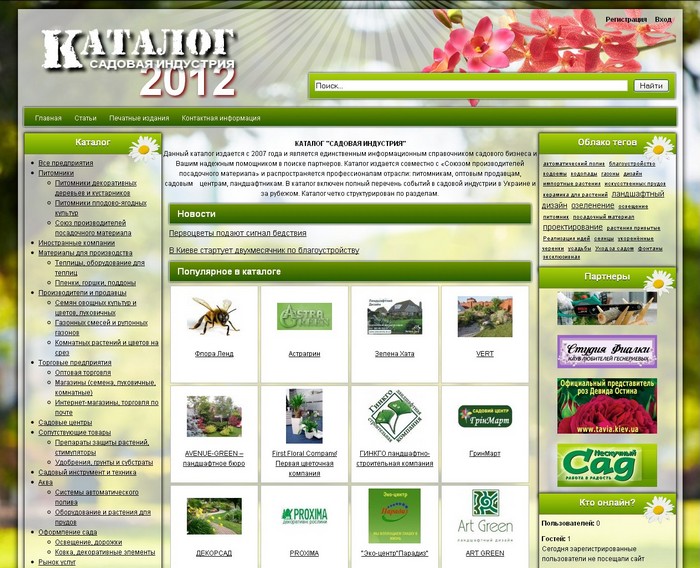
Task: Click the chainsaw partner banner
Action: tap(607, 308)
